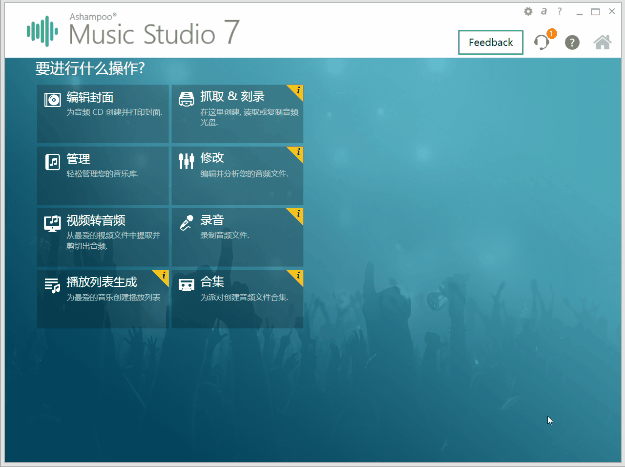Open the 修改 audio editing tile

click(237, 175)
